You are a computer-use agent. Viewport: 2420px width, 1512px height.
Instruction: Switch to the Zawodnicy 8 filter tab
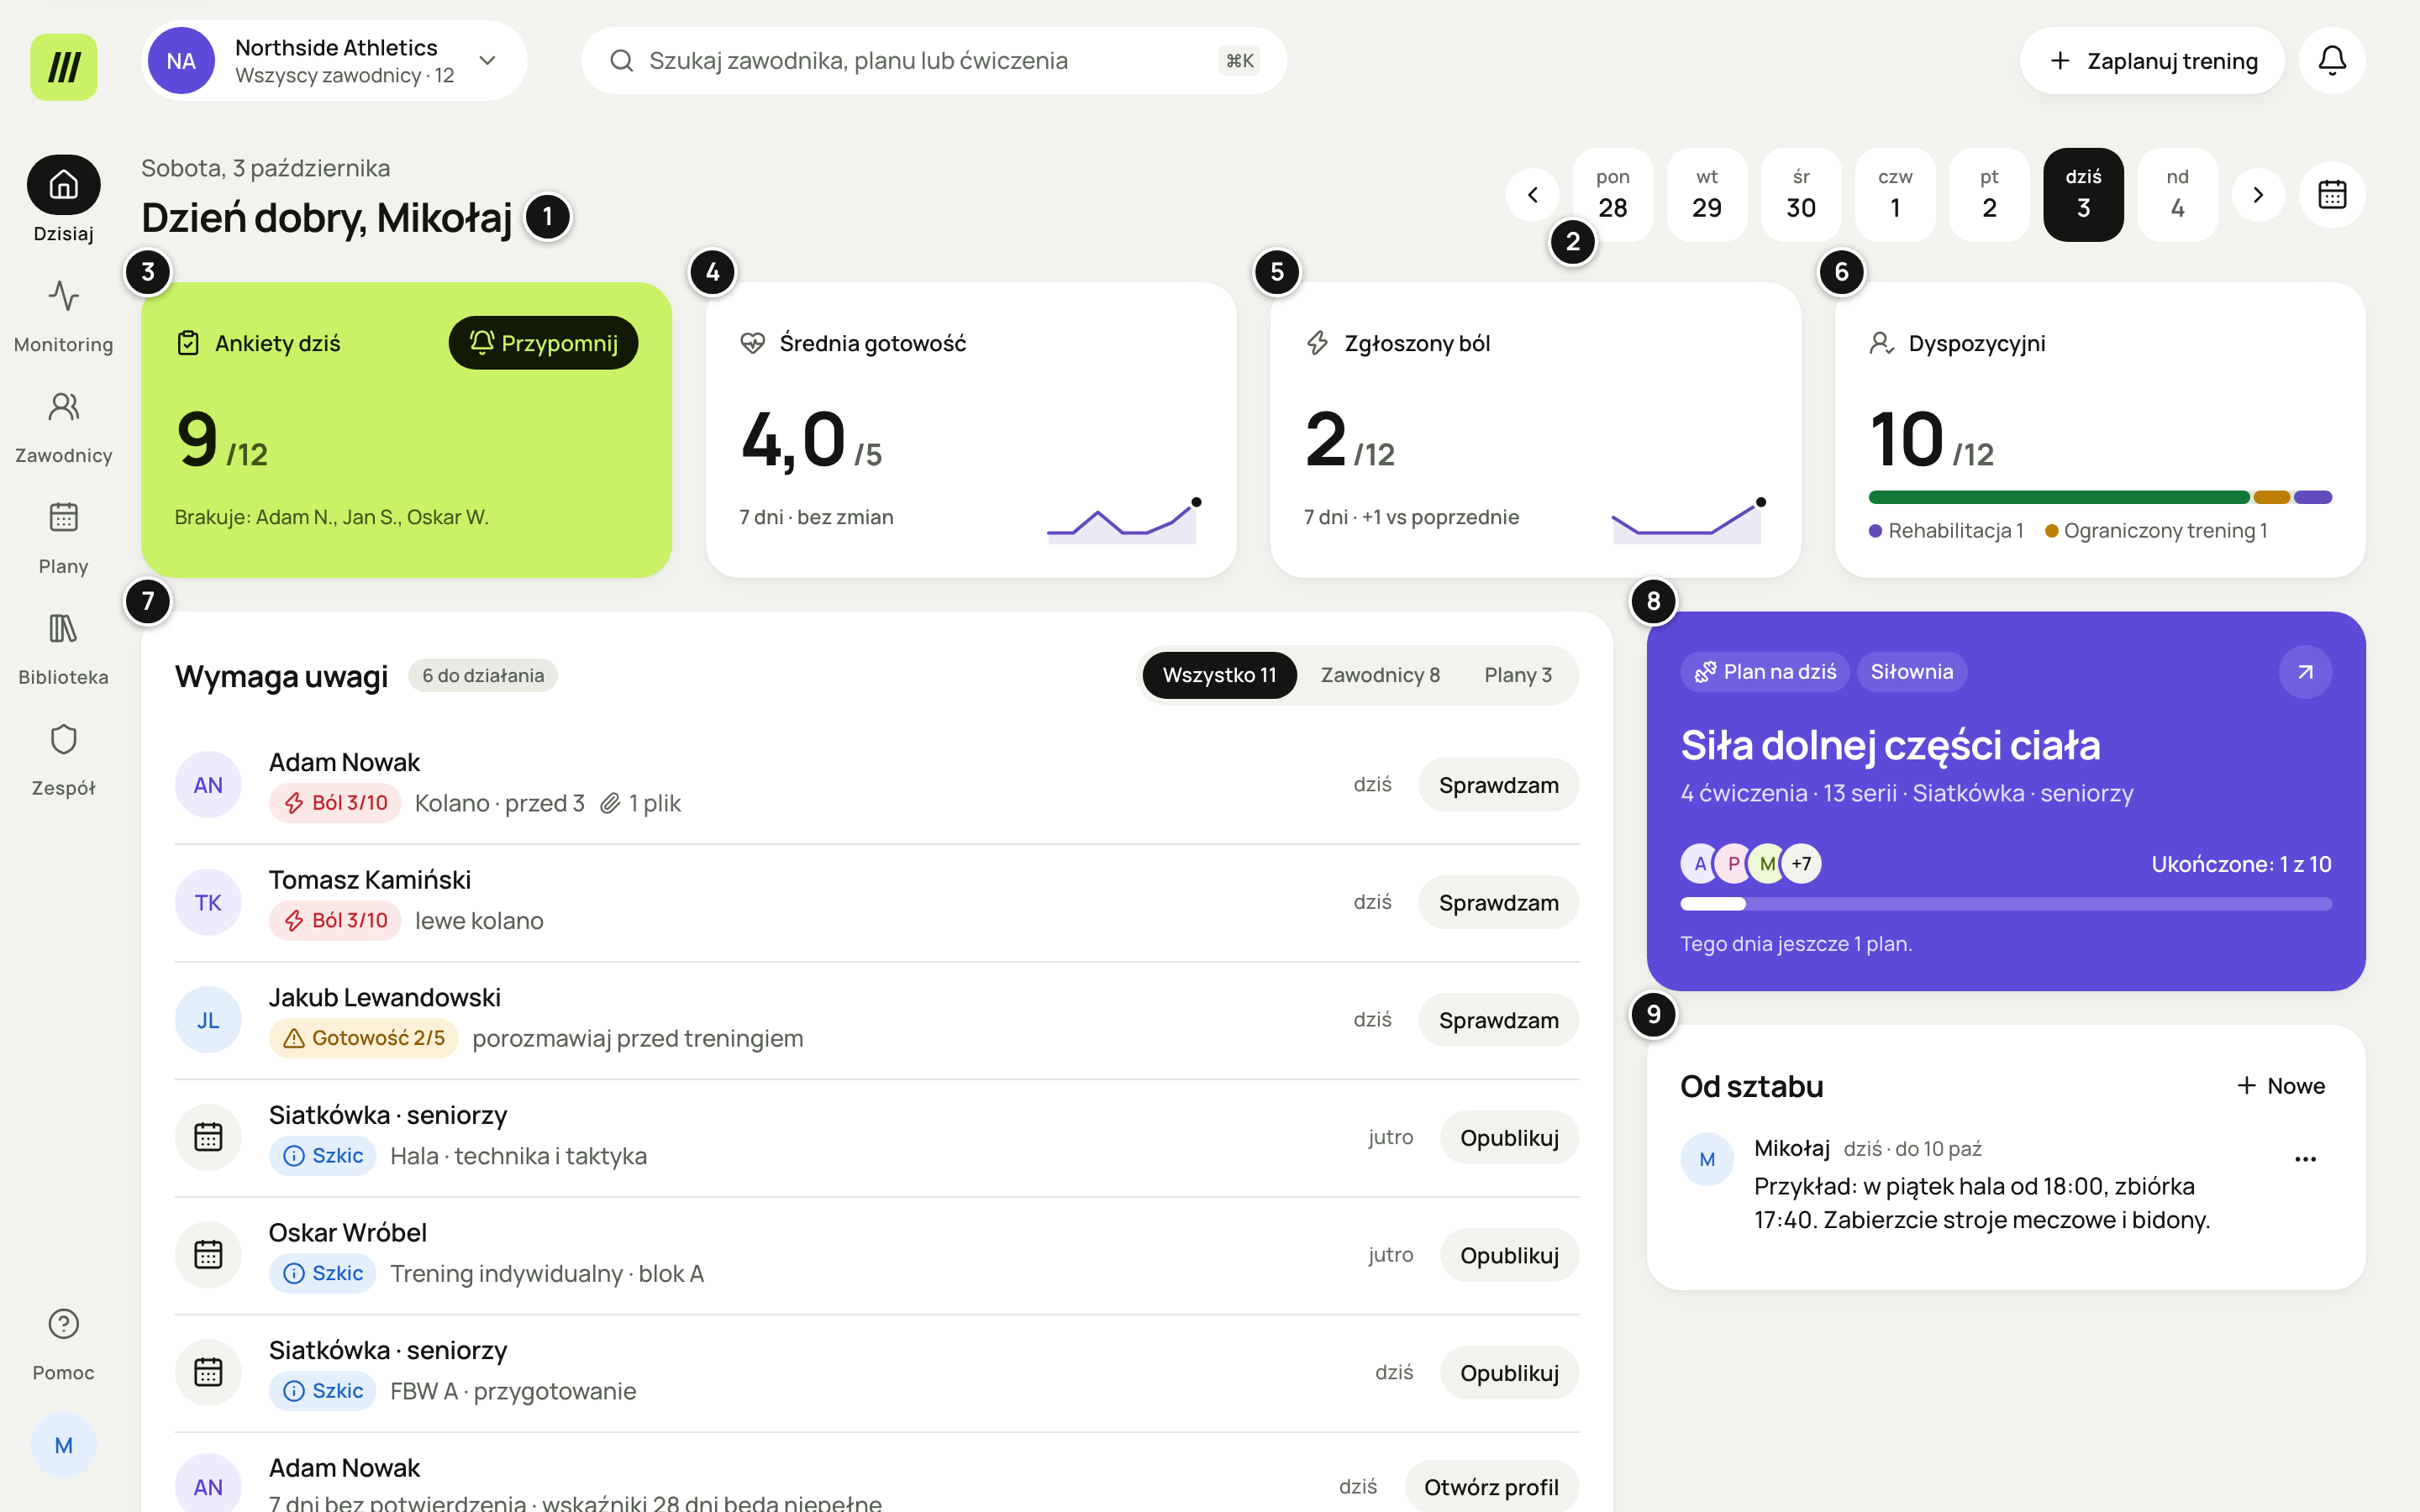point(1380,675)
